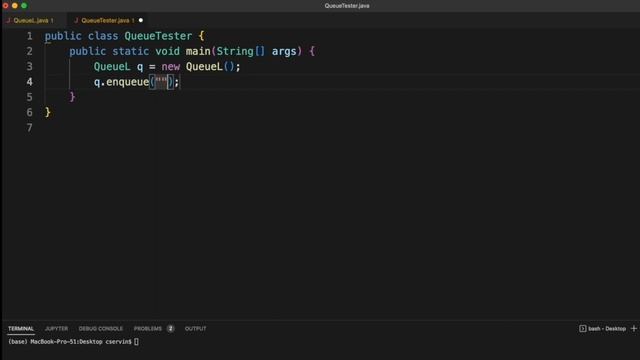Image resolution: width=640 pixels, height=360 pixels.
Task: Switch to the QueueL.java editor tab
Action: click(x=33, y=20)
